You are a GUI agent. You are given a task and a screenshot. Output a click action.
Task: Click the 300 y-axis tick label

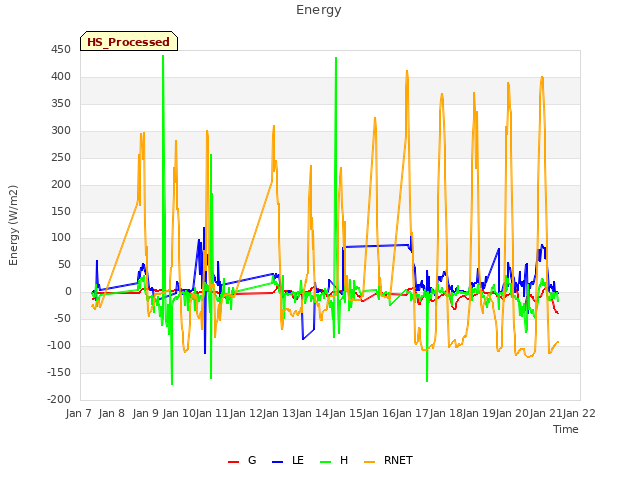[x=61, y=131]
